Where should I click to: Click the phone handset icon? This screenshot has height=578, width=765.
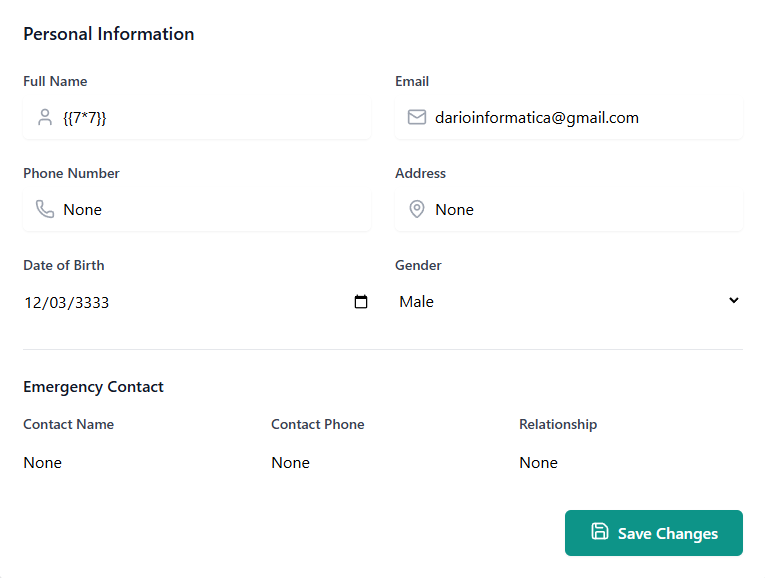44,210
